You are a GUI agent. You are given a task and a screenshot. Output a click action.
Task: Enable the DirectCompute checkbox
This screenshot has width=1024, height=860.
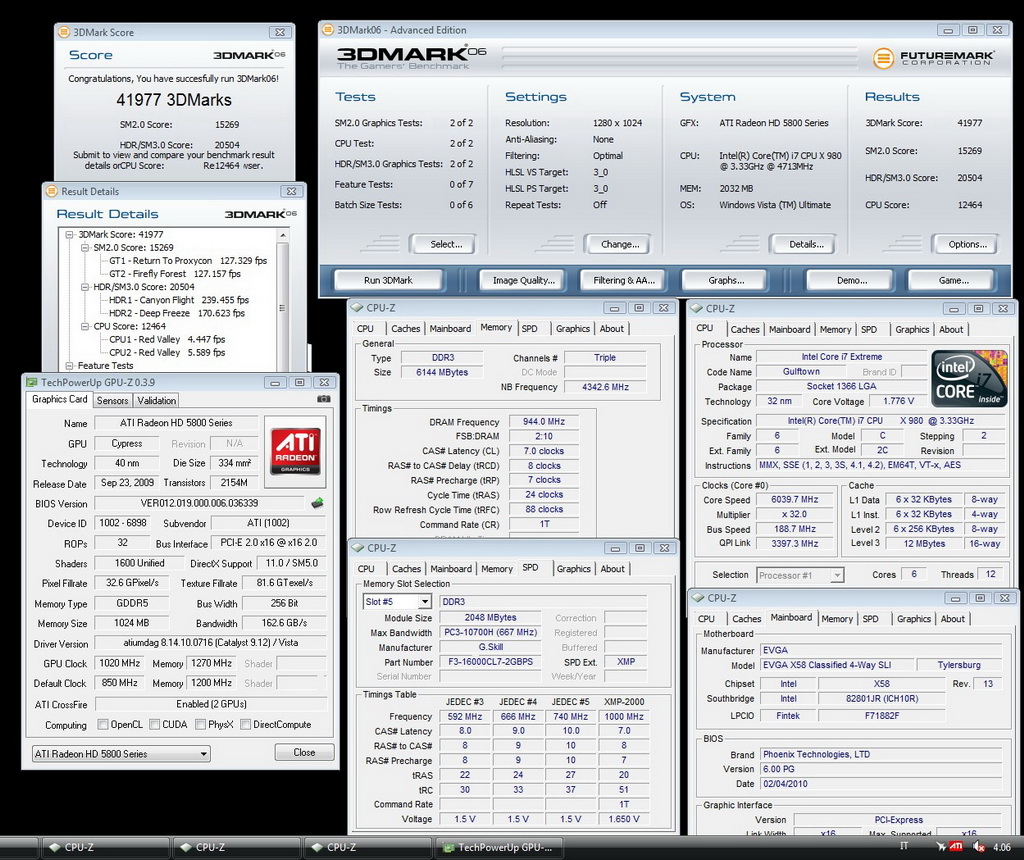(x=246, y=724)
